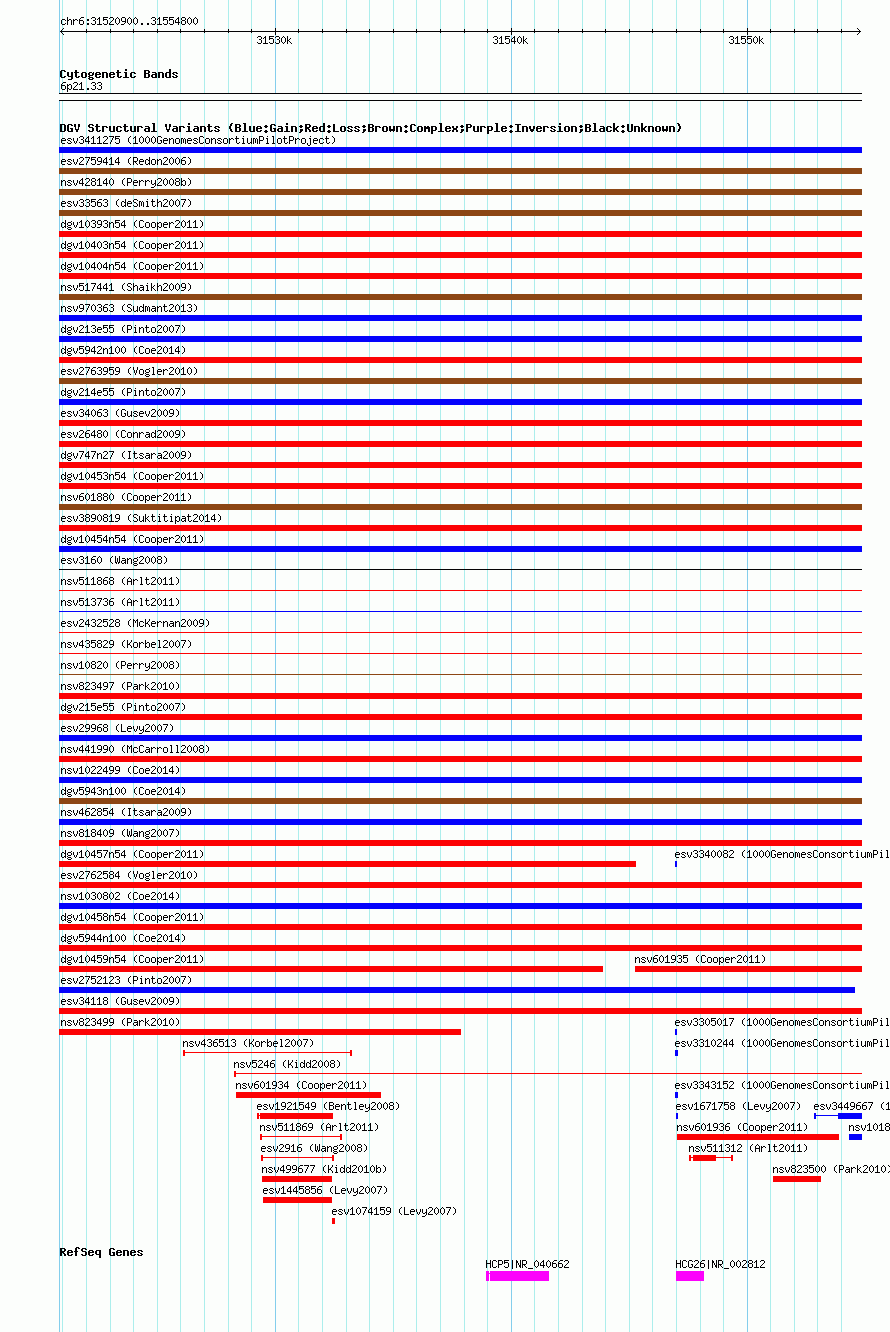Click variant nsv513736 (Arlt2011)
890x1332 pixels.
tap(120, 602)
